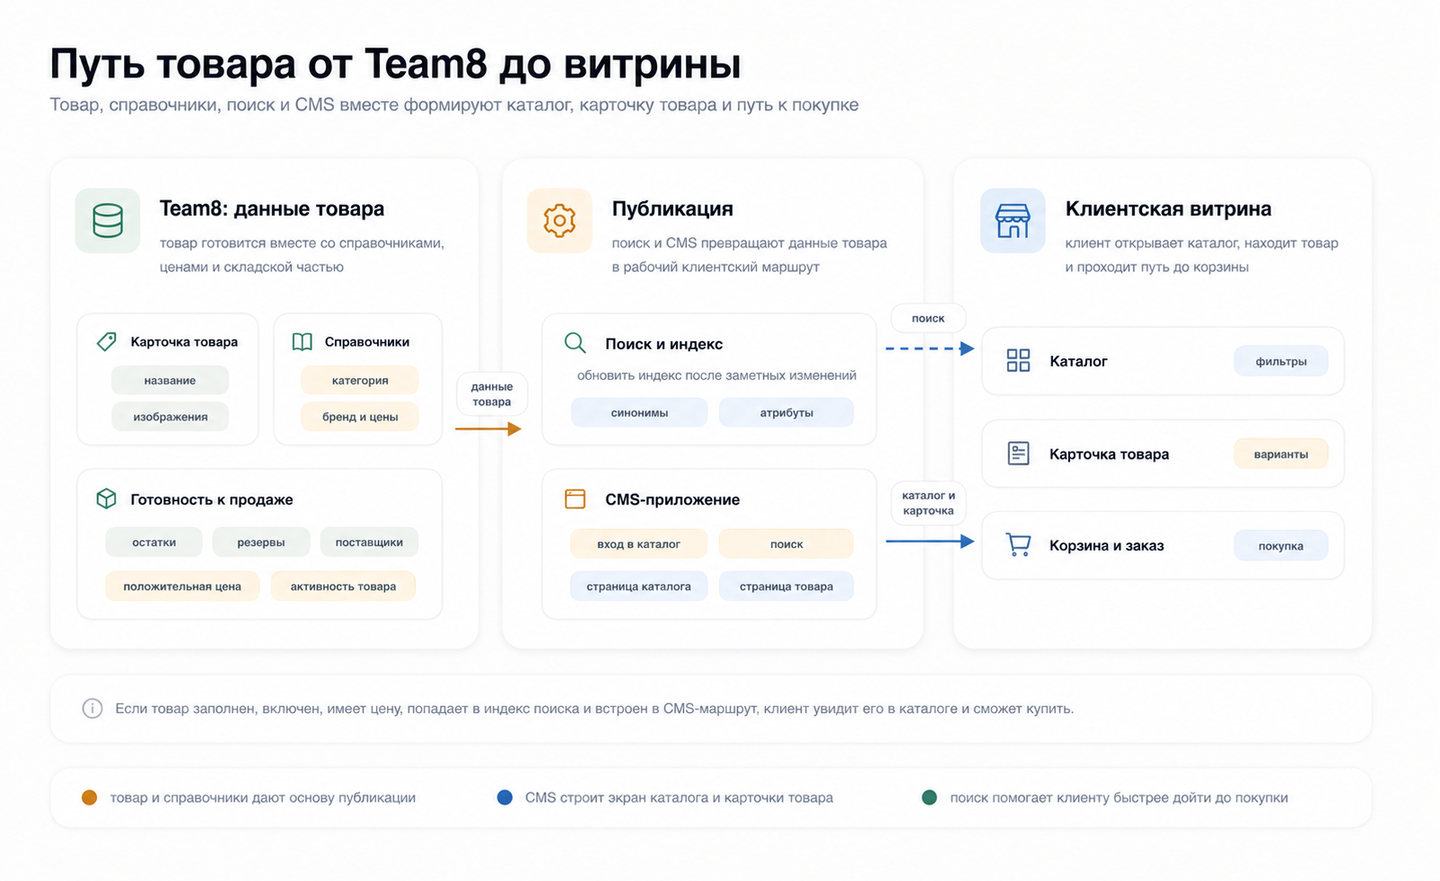
Task: Click the обновить индекс после заметных изменений text
Action: coord(717,375)
